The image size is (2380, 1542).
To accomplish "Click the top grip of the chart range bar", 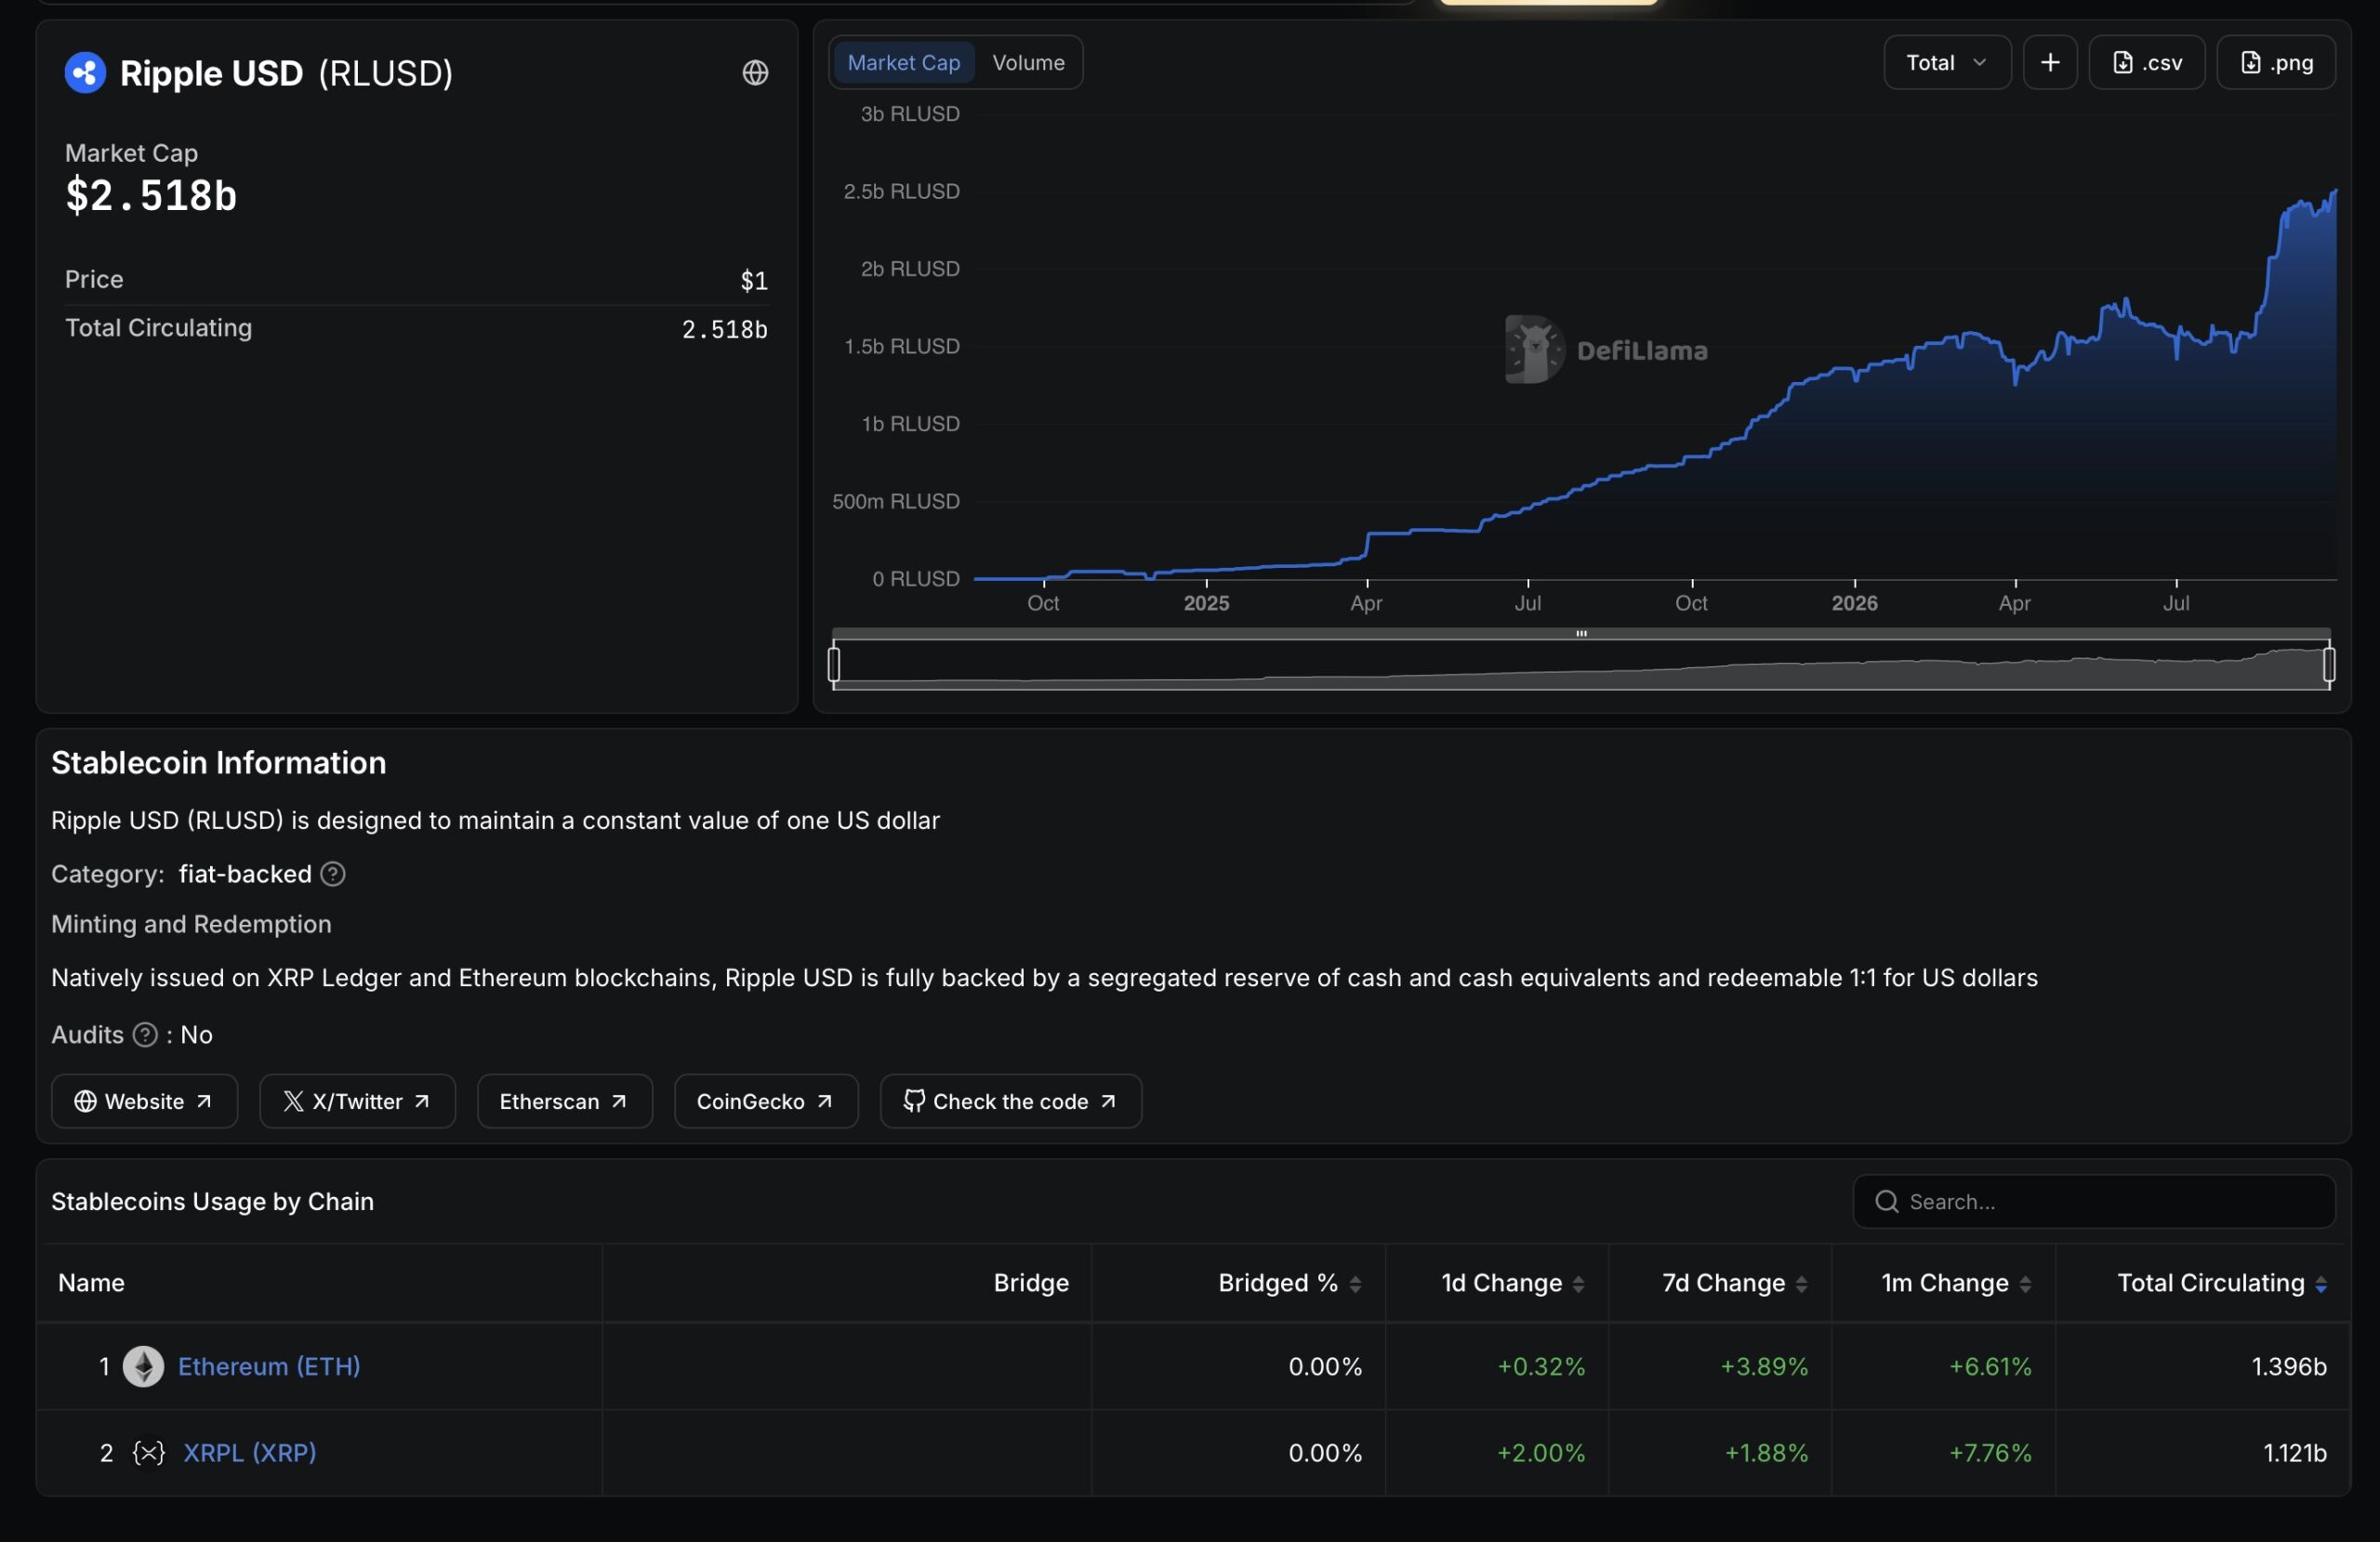I will point(1581,634).
